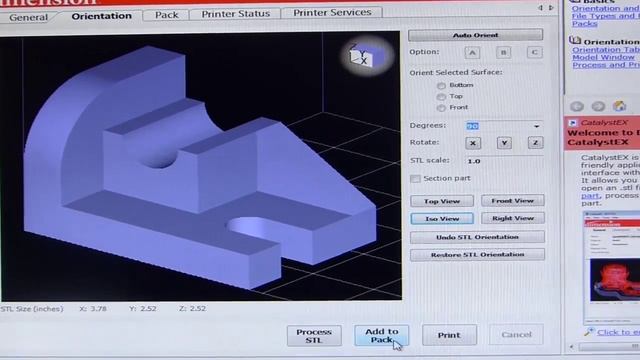This screenshot has height=360, width=640.
Task: Click the Print button
Action: click(x=449, y=335)
